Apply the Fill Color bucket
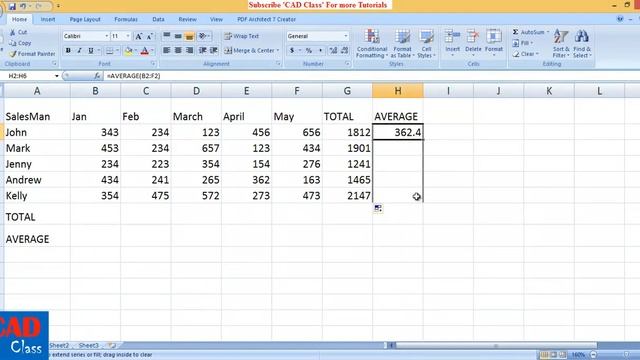This screenshot has width=640, height=360. pos(129,51)
